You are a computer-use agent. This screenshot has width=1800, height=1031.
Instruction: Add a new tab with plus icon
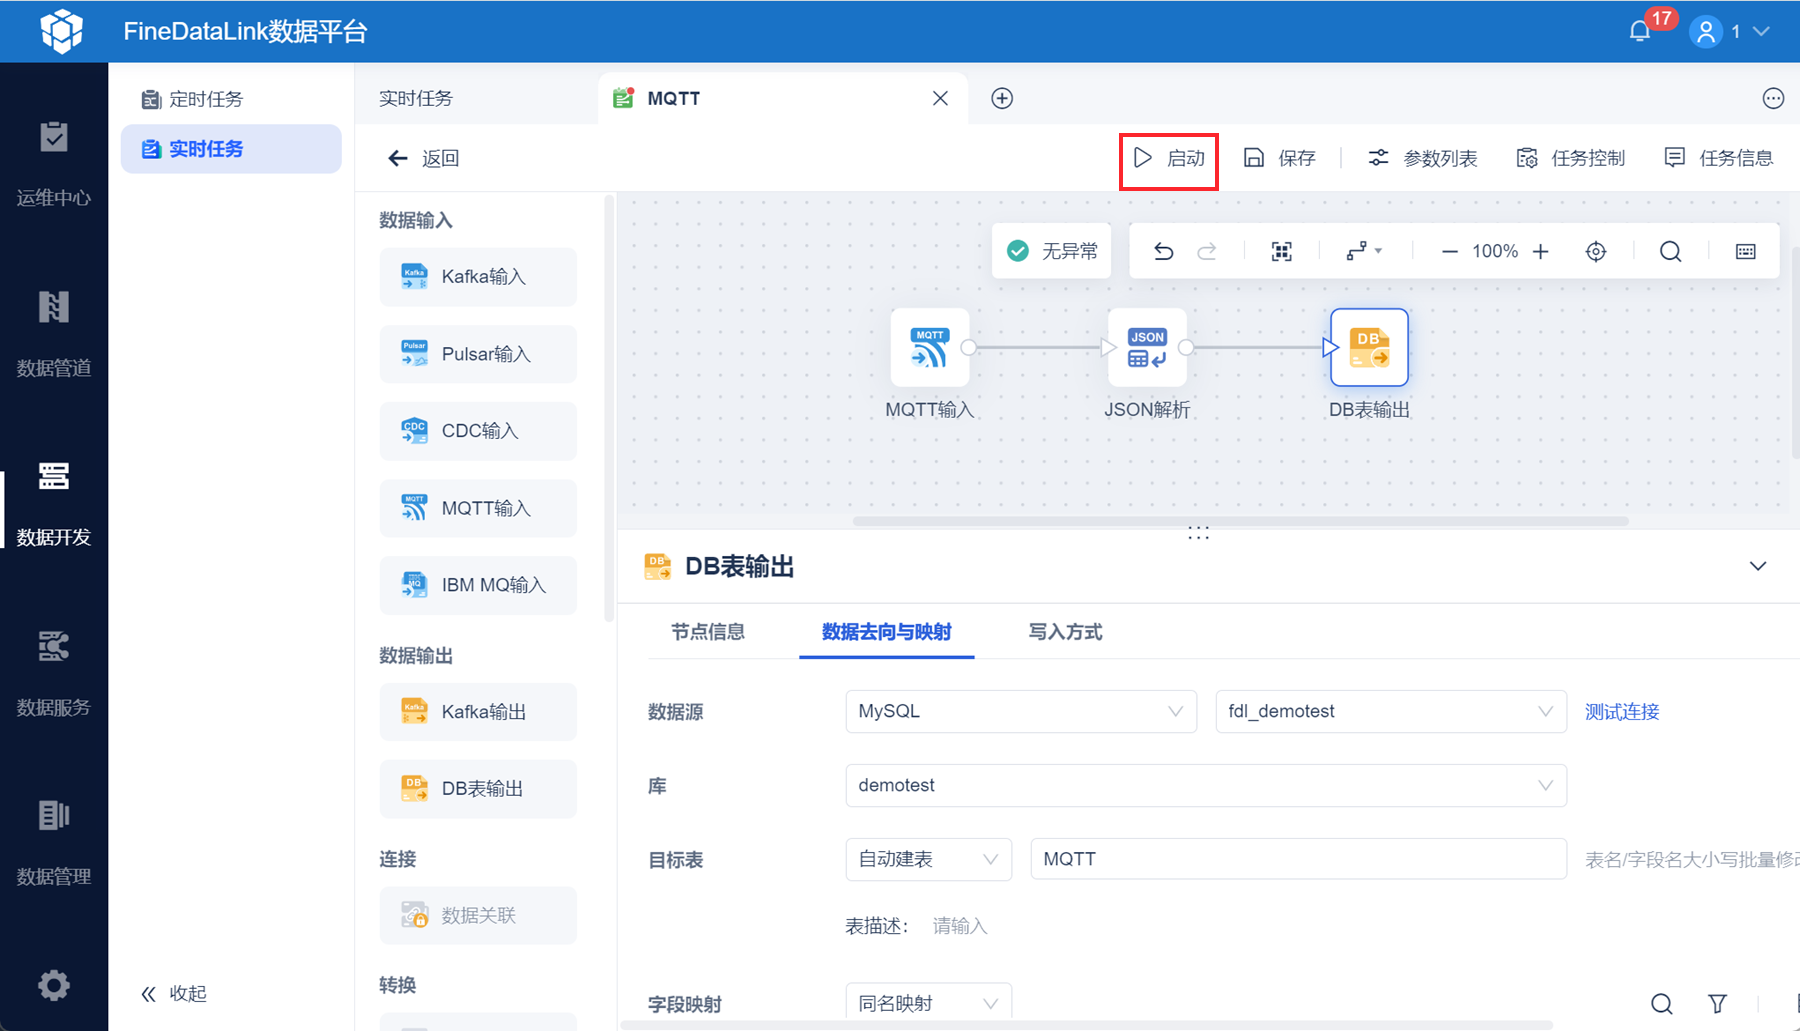point(1002,98)
